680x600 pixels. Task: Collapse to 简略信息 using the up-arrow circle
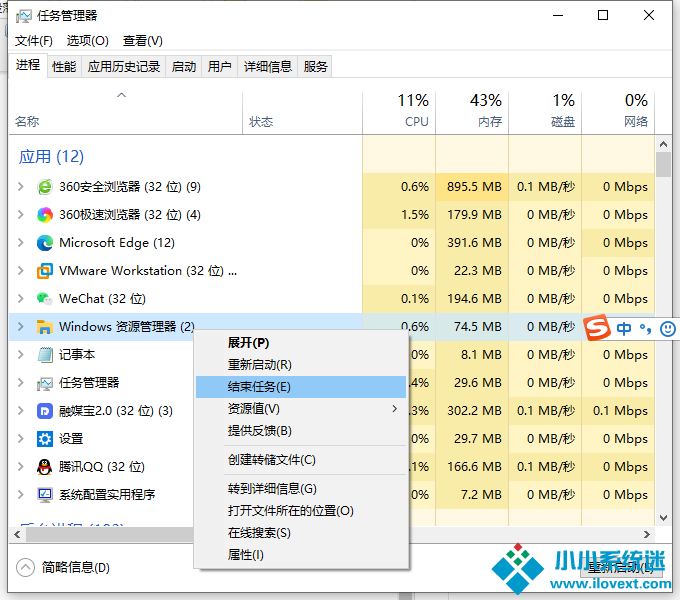[25, 567]
